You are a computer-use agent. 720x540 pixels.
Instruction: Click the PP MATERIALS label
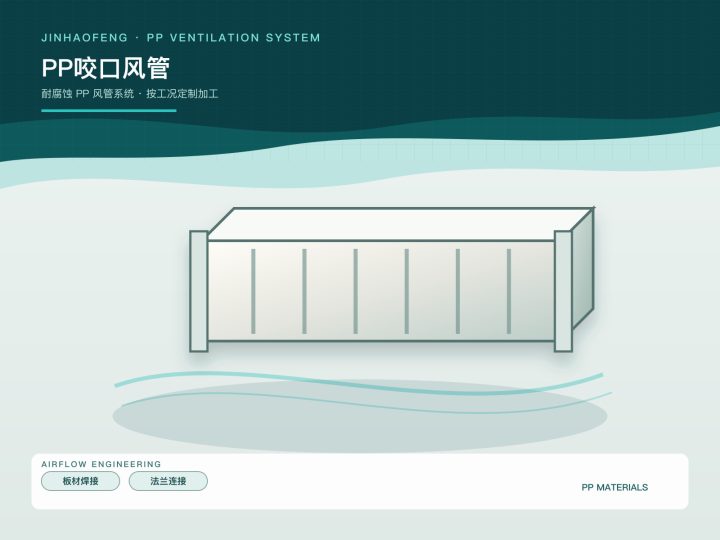614,487
